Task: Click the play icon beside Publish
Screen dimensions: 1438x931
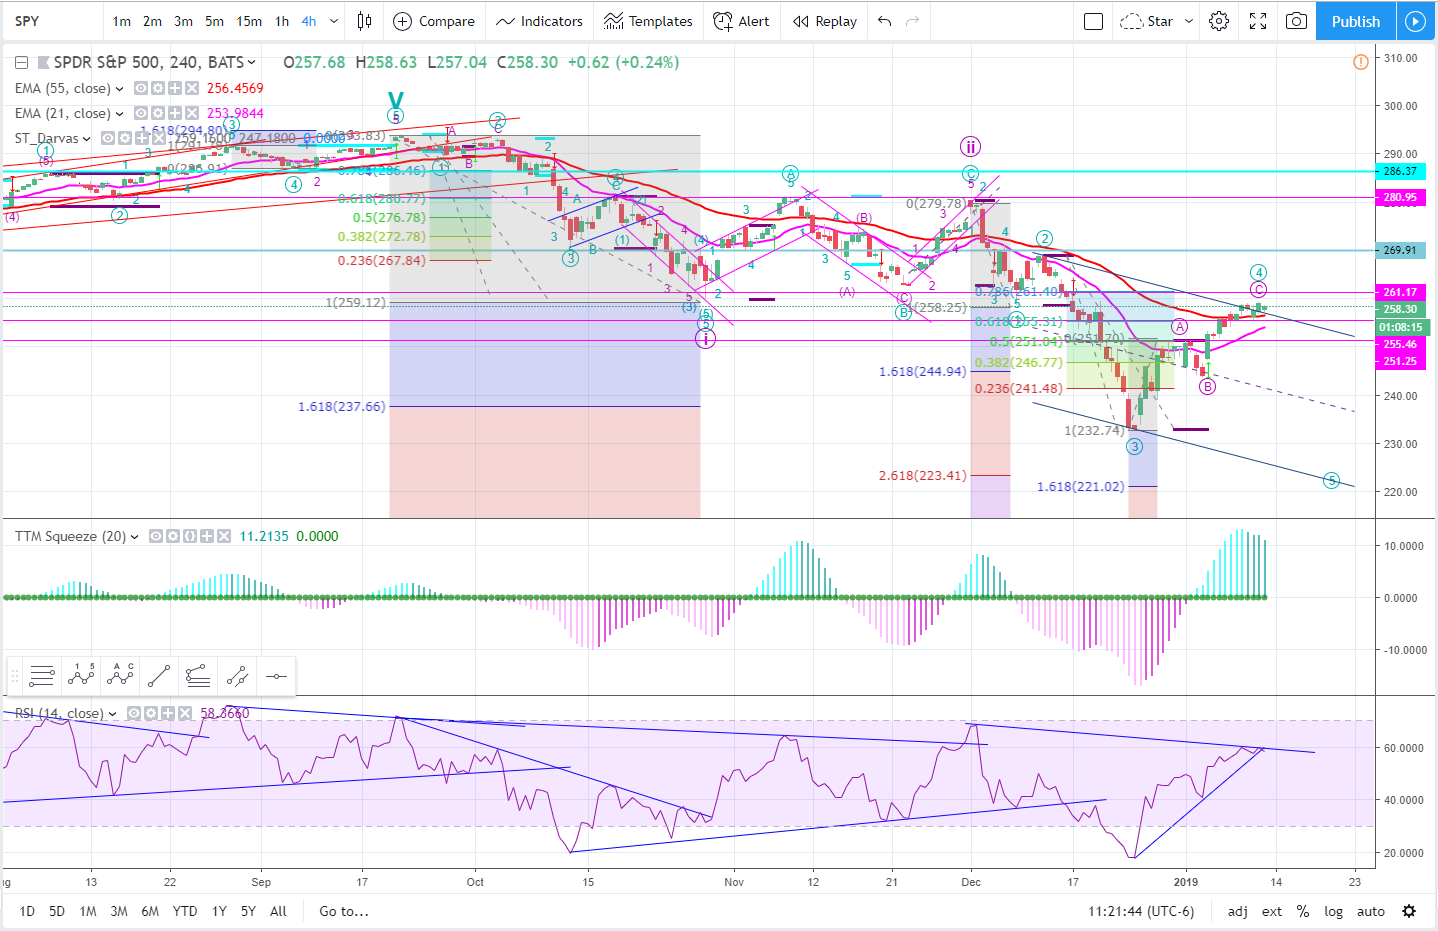Action: [1415, 21]
